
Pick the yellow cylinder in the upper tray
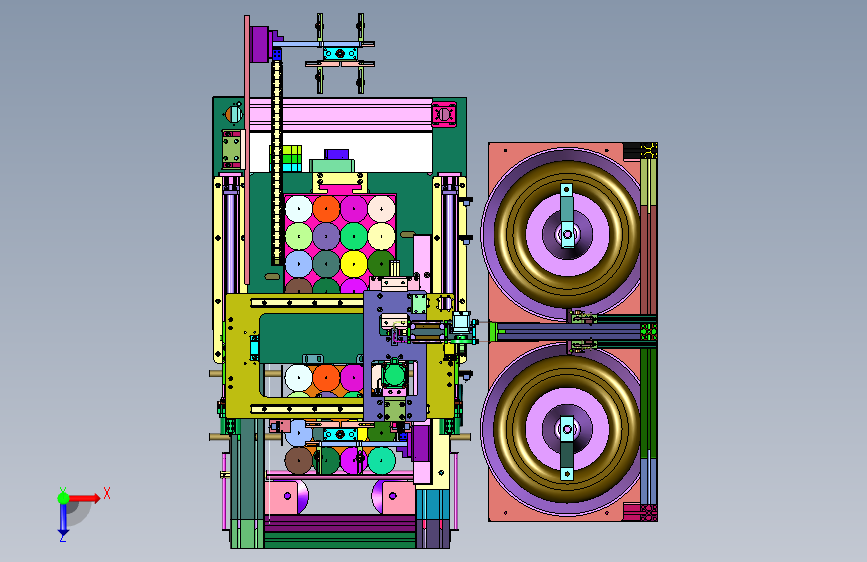tap(354, 263)
